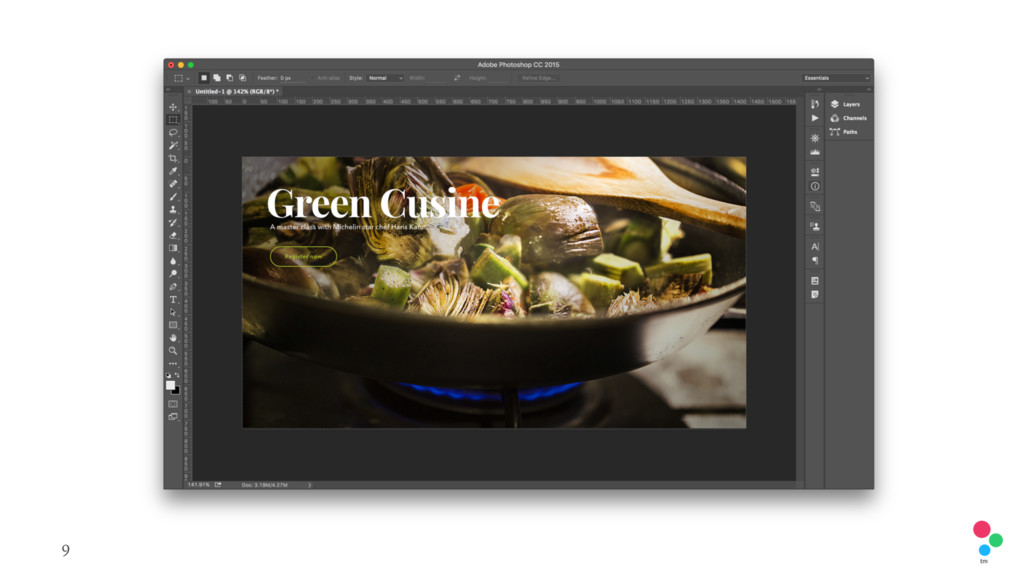Open the Actions panel play icon
1024x576 pixels.
point(815,118)
